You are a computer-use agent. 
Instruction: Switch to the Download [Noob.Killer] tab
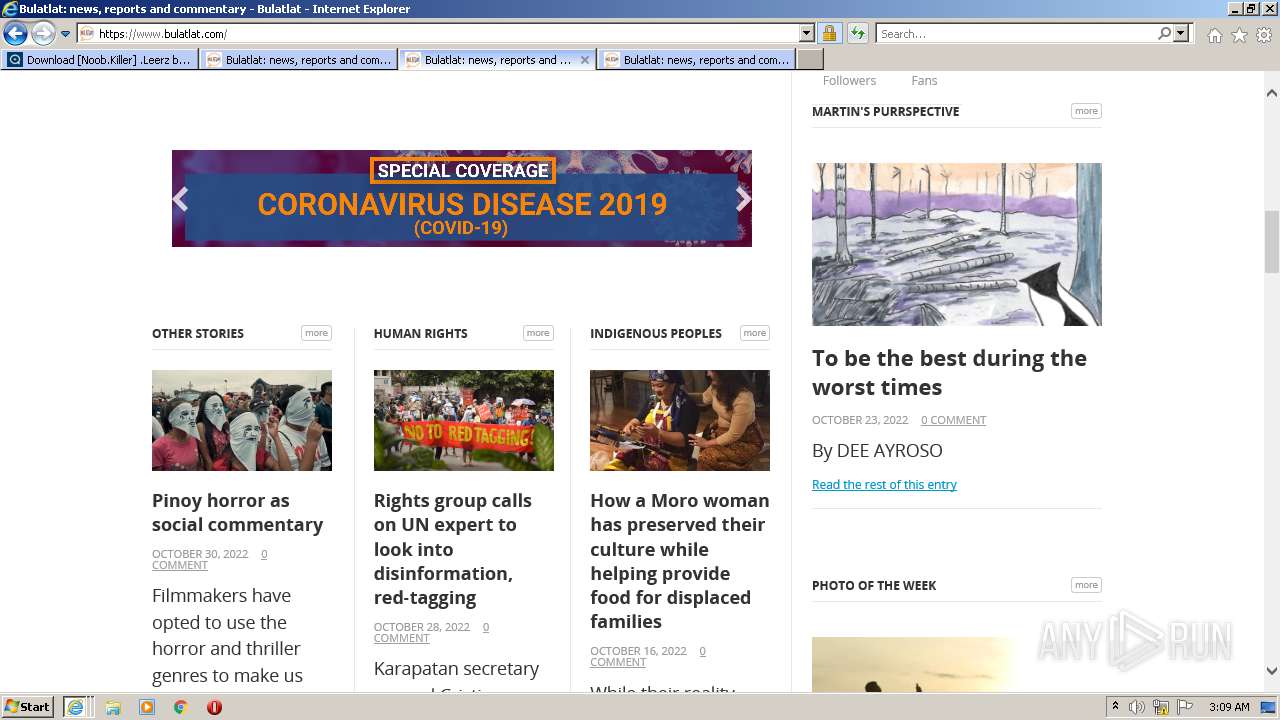[x=99, y=60]
